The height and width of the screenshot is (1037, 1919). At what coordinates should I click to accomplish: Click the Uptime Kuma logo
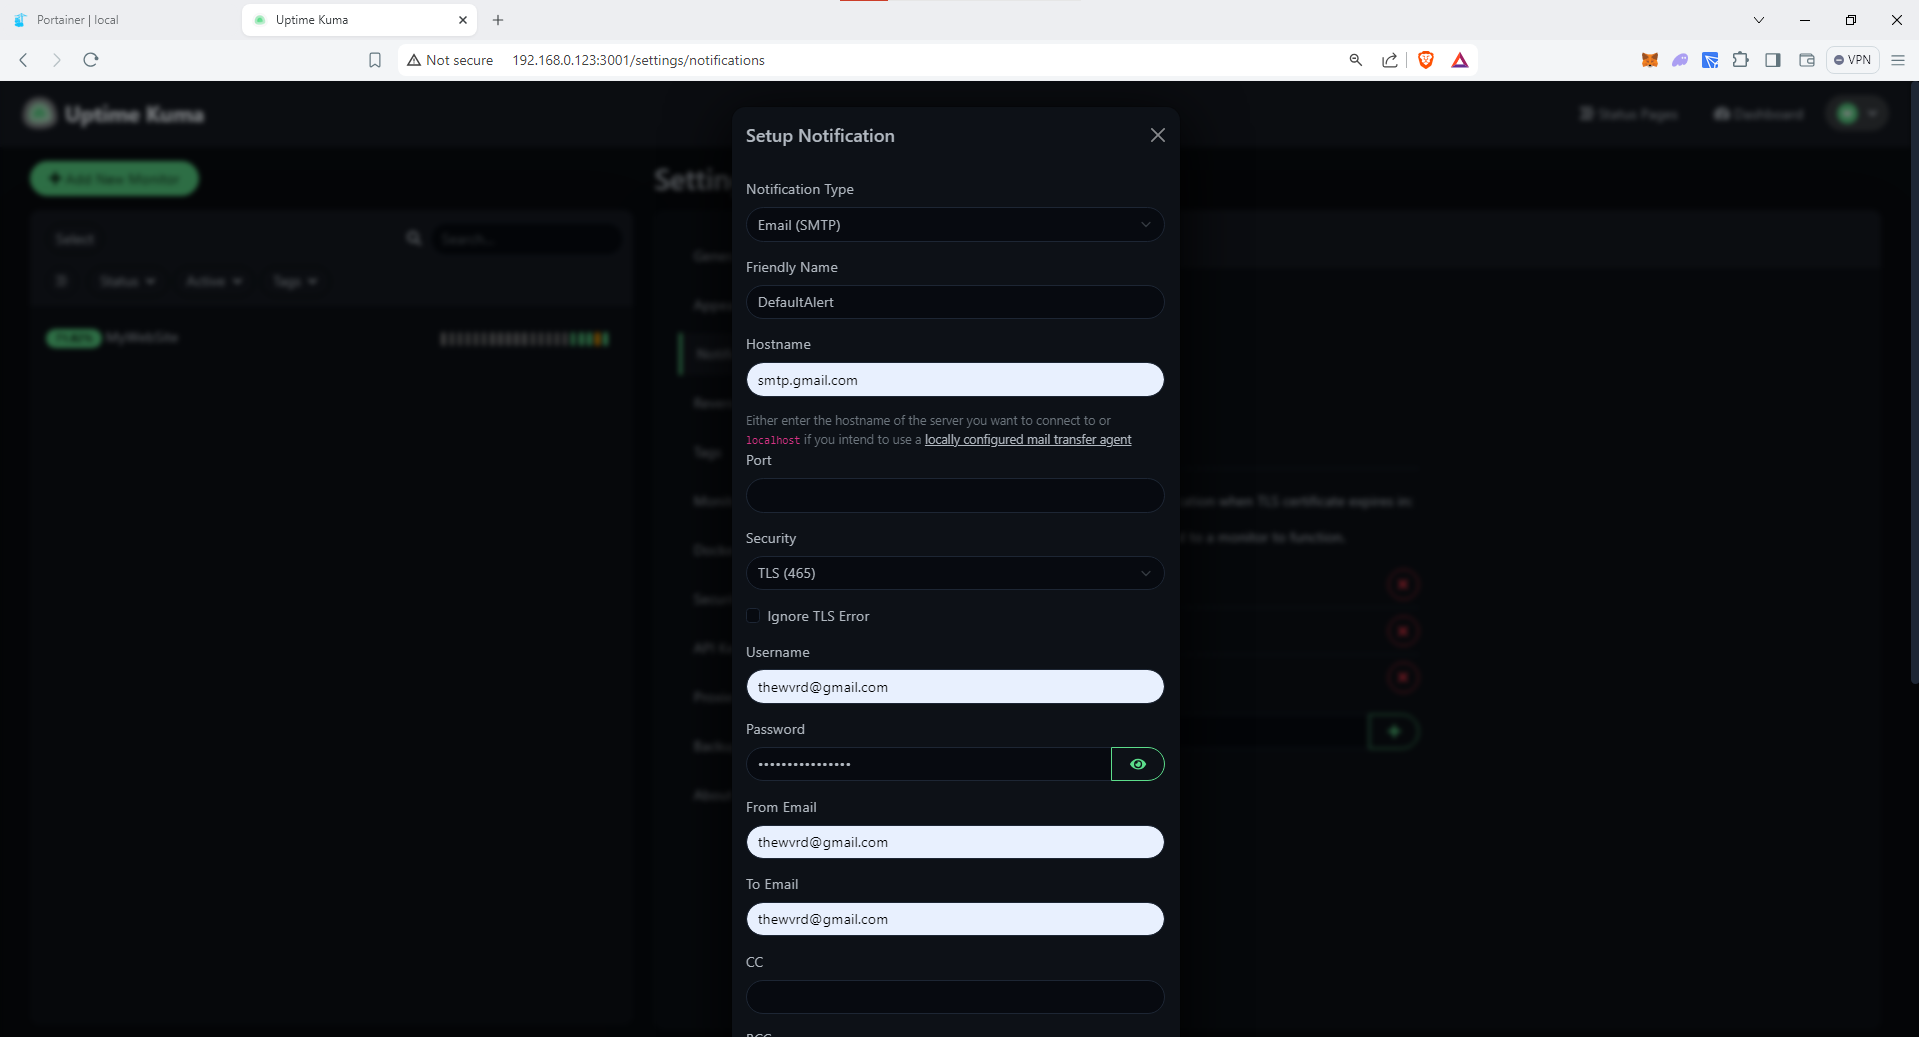(x=114, y=114)
